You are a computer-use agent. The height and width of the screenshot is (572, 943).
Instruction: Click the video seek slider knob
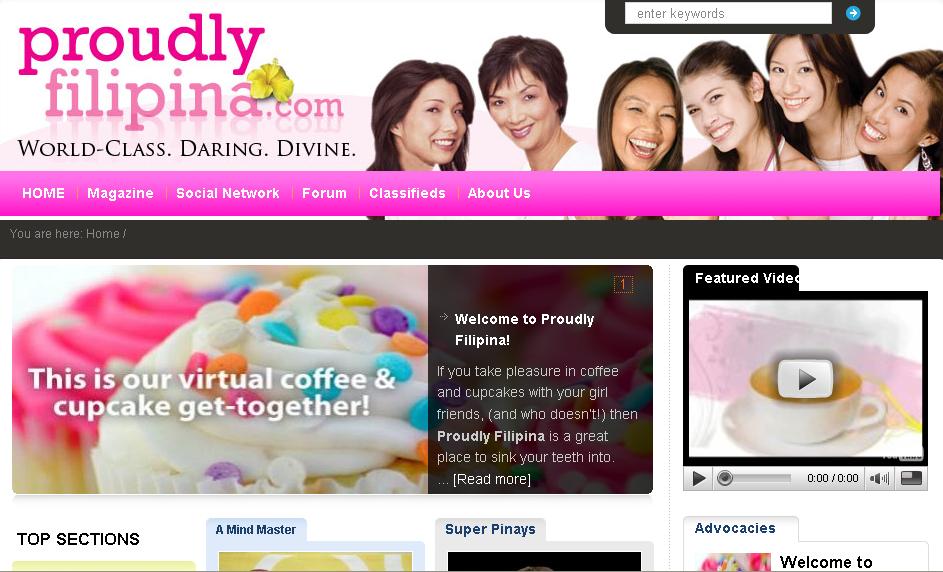pyautogui.click(x=725, y=478)
